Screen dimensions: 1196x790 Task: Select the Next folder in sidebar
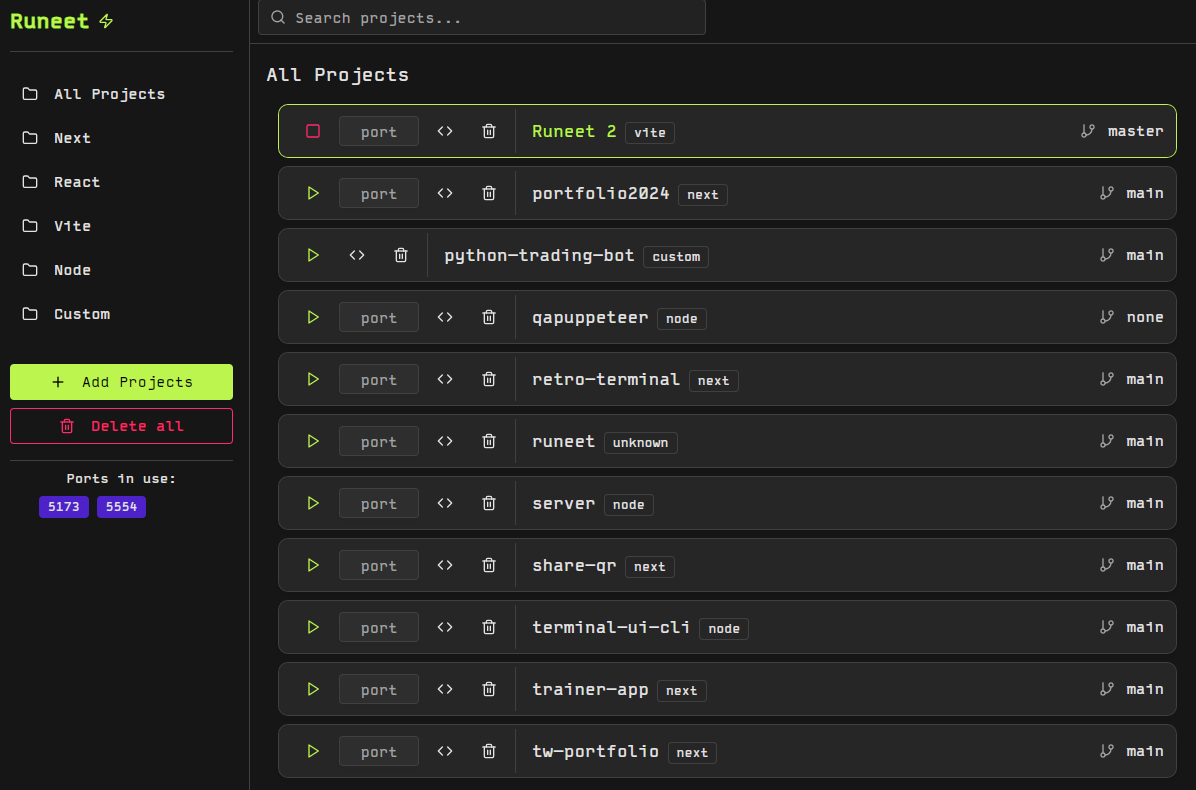[72, 138]
